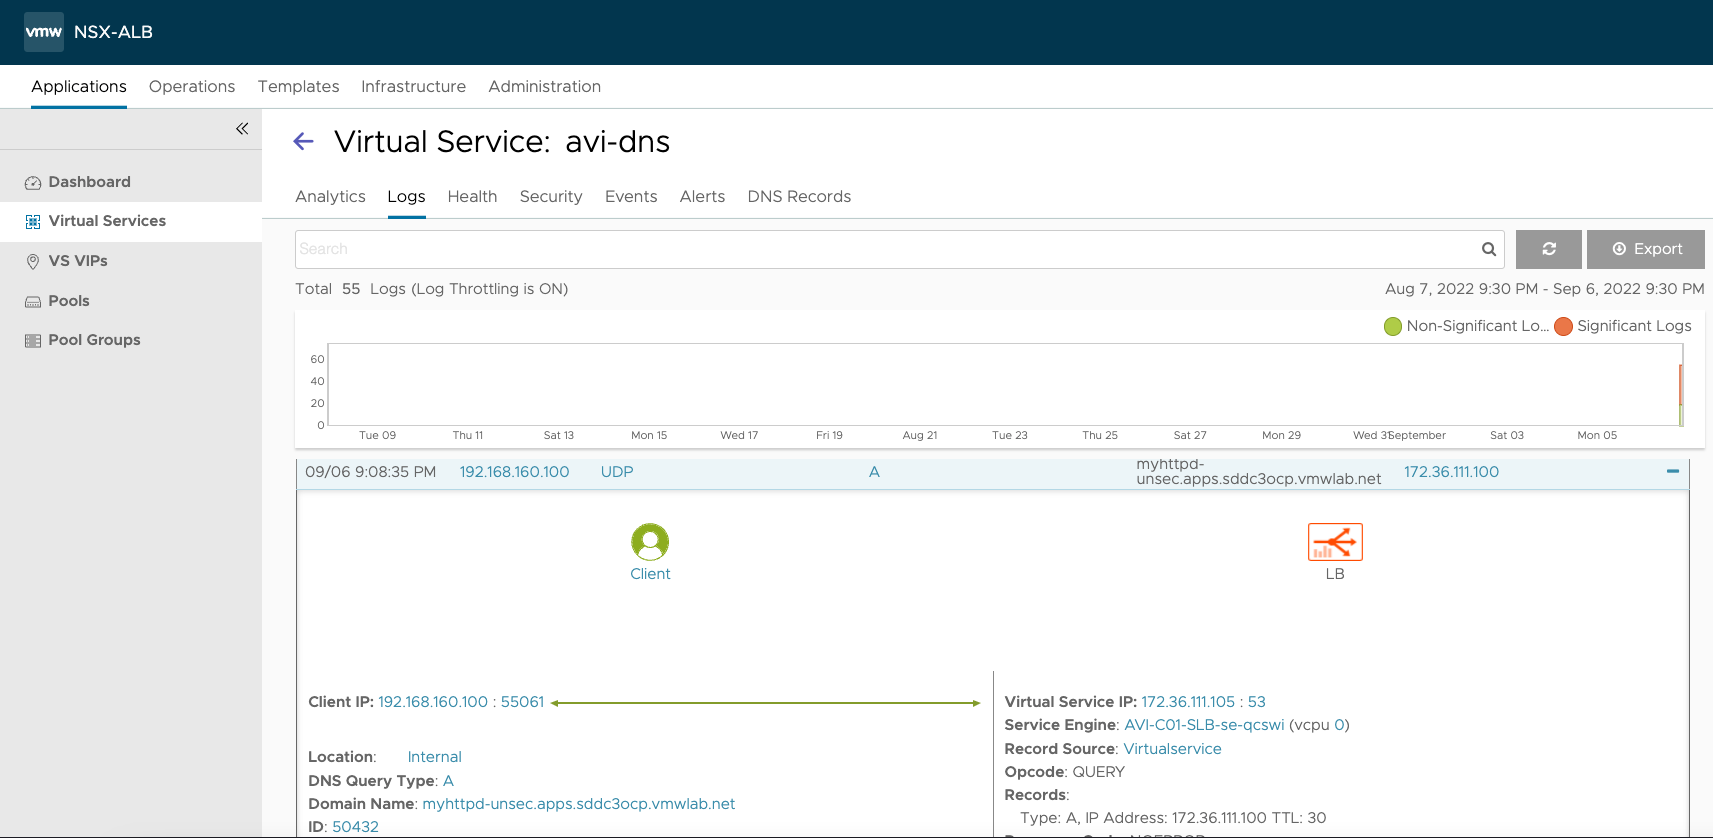This screenshot has width=1713, height=838.
Task: Click the Dashboard gauge icon
Action: tap(33, 183)
